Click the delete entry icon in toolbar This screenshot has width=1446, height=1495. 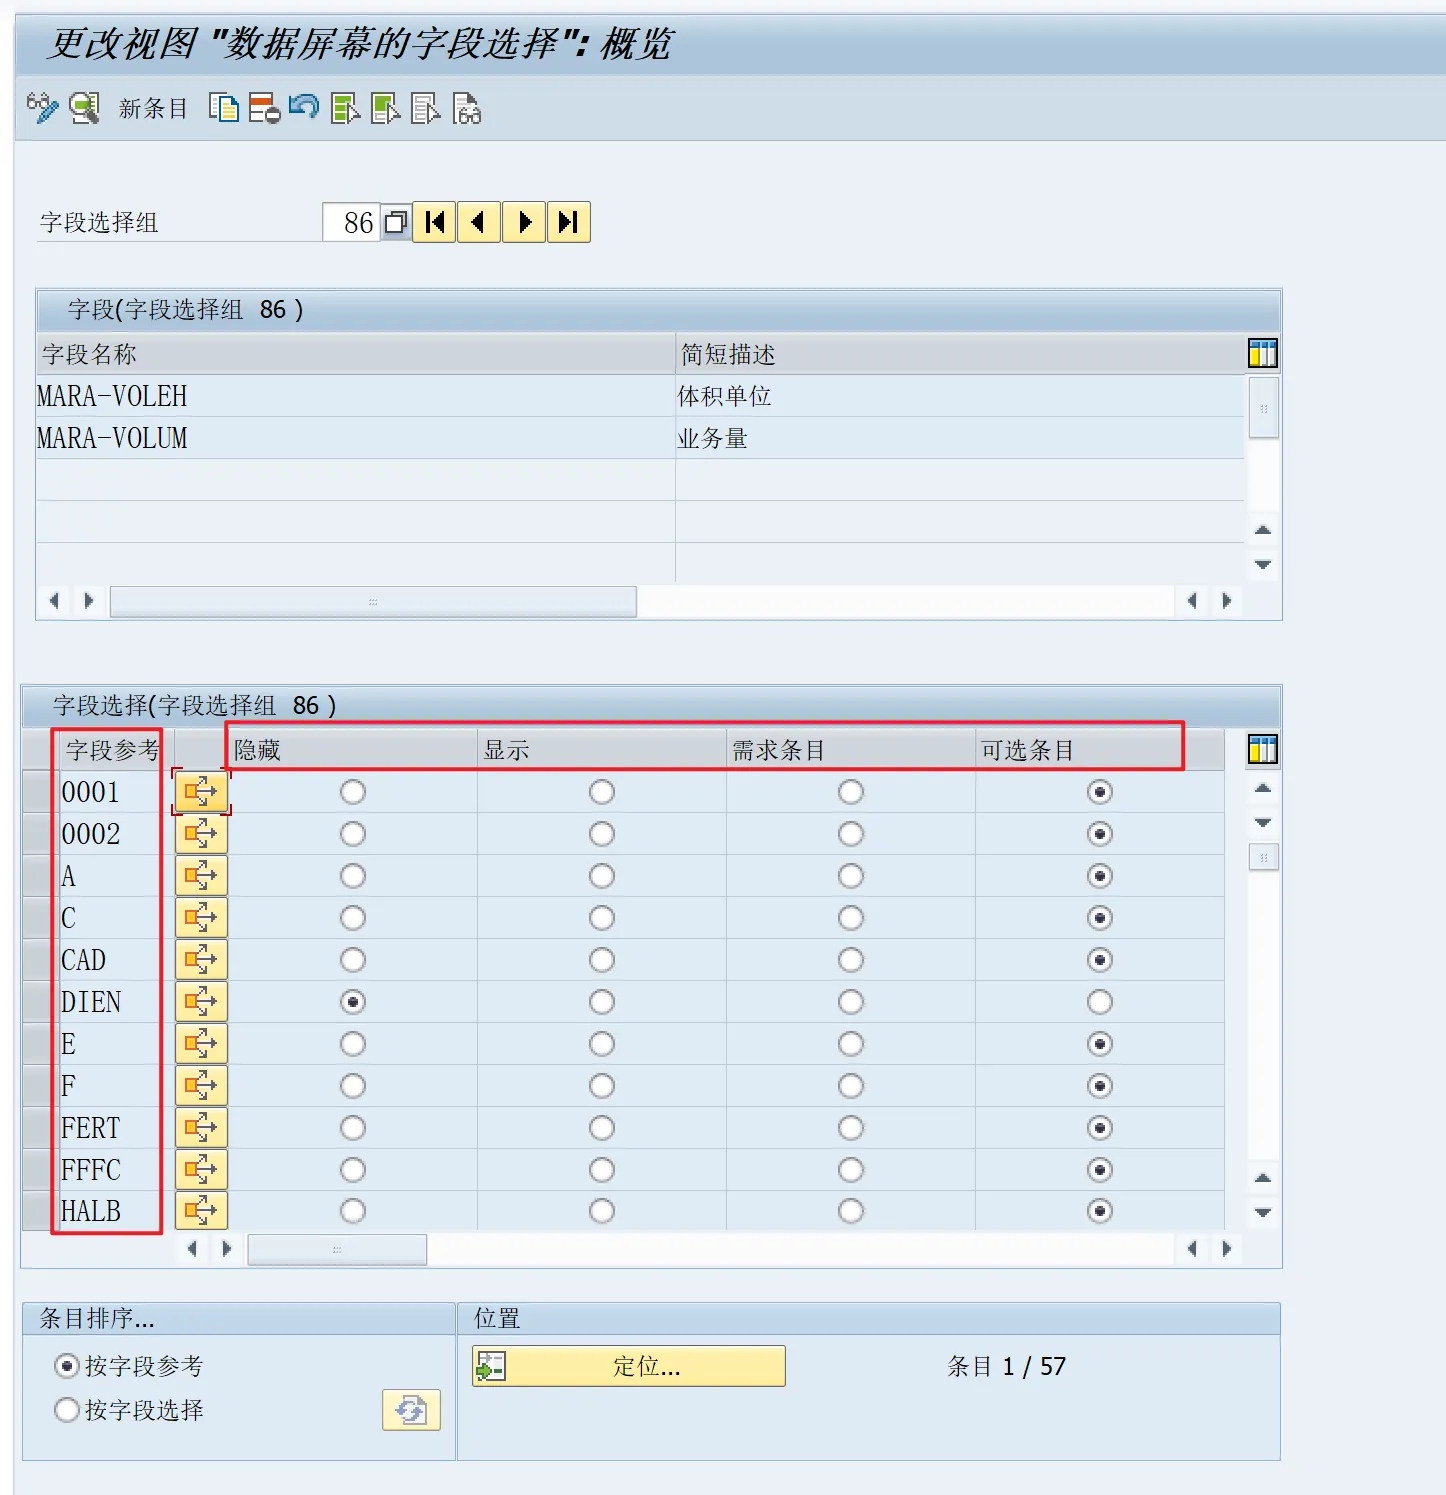(x=264, y=108)
